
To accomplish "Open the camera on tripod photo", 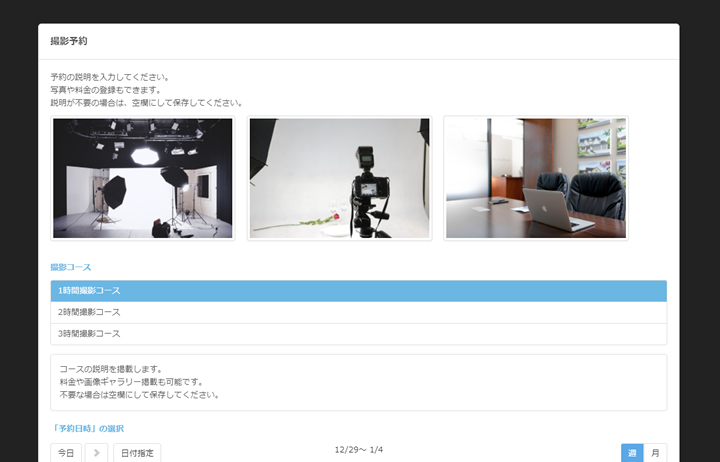I will (x=339, y=178).
